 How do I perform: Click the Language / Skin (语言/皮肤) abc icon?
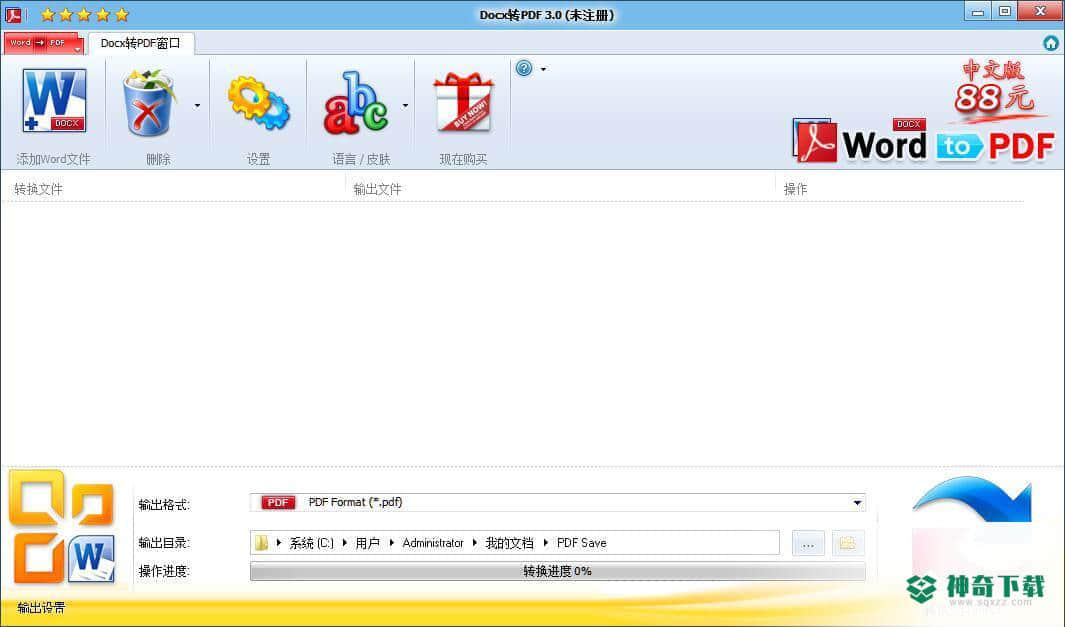(356, 103)
